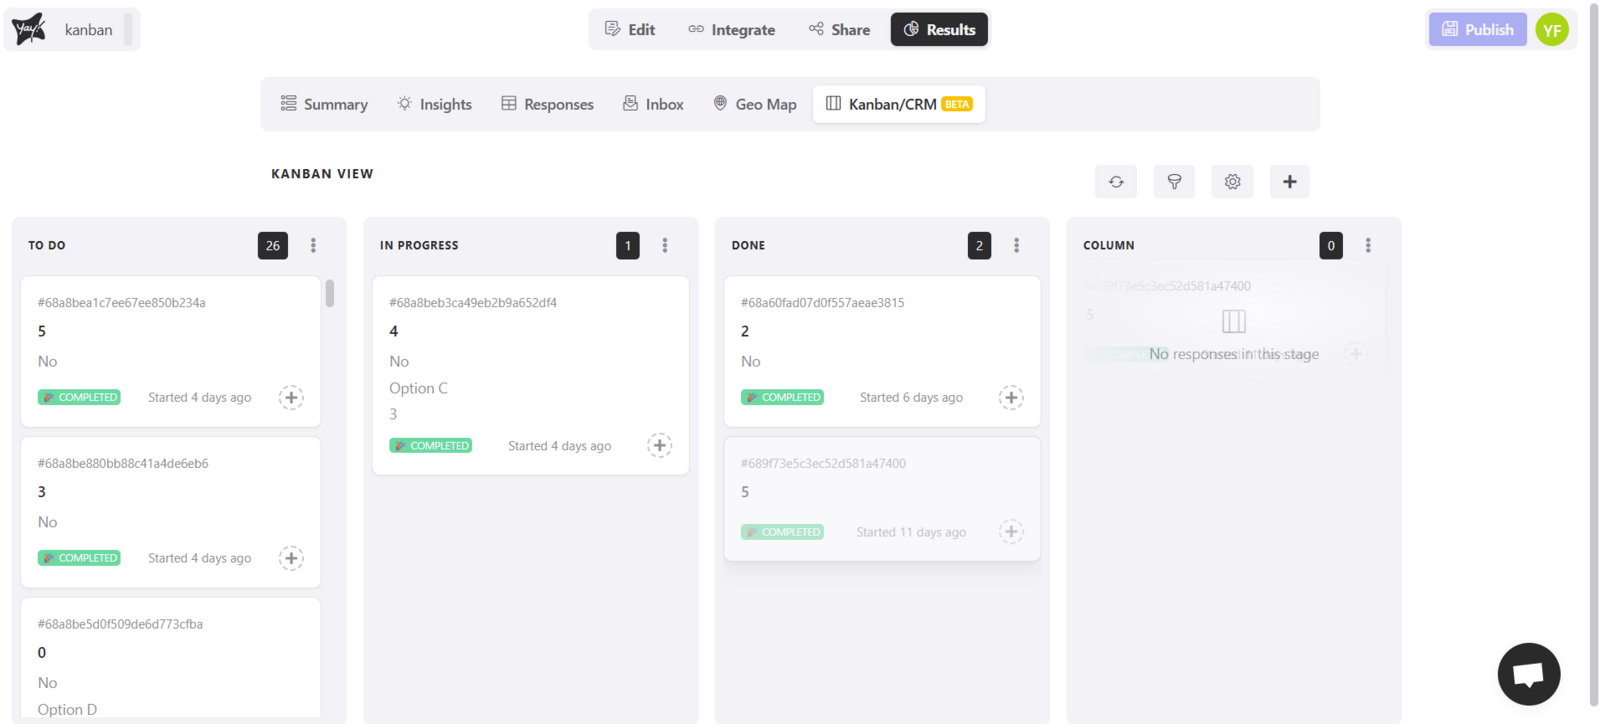The width and height of the screenshot is (1600, 724).
Task: Click plus icon on card #68a8bea1c7ee67ee850b234a
Action: pos(291,397)
